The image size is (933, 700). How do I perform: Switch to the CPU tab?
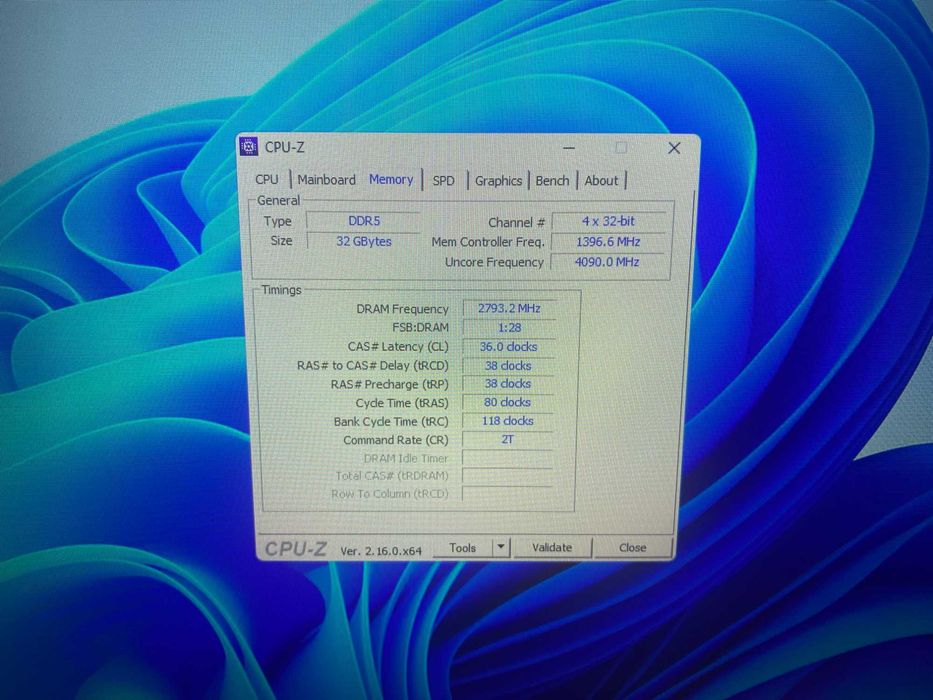point(267,179)
